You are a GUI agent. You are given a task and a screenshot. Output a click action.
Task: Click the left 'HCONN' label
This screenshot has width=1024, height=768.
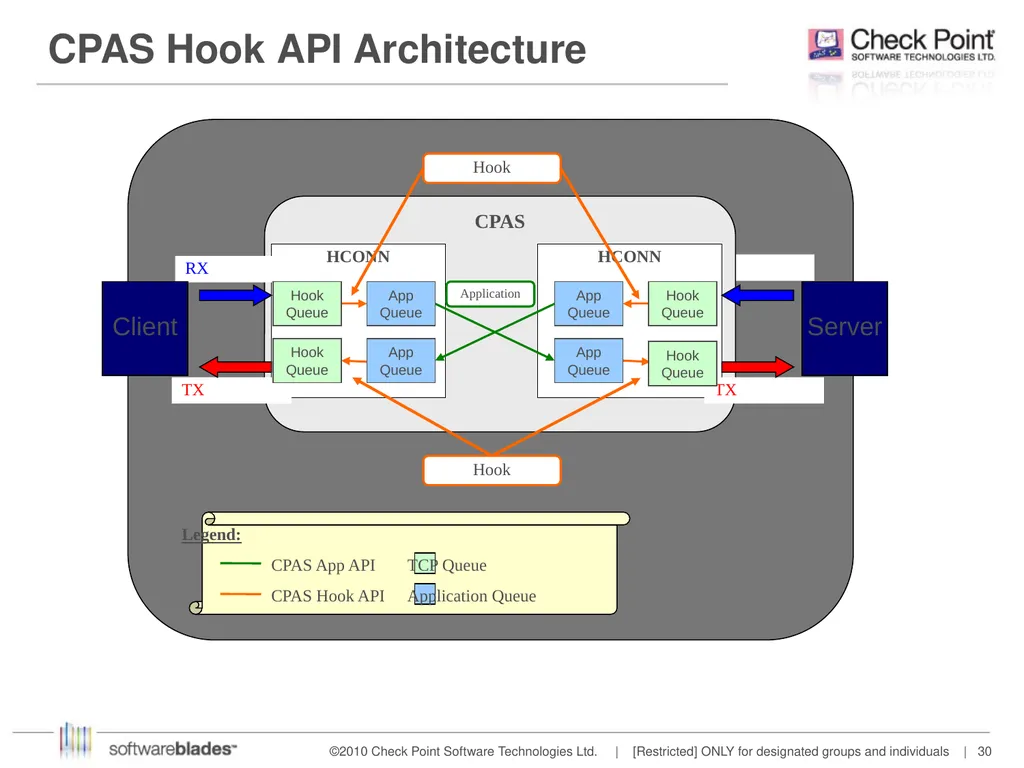click(x=358, y=257)
